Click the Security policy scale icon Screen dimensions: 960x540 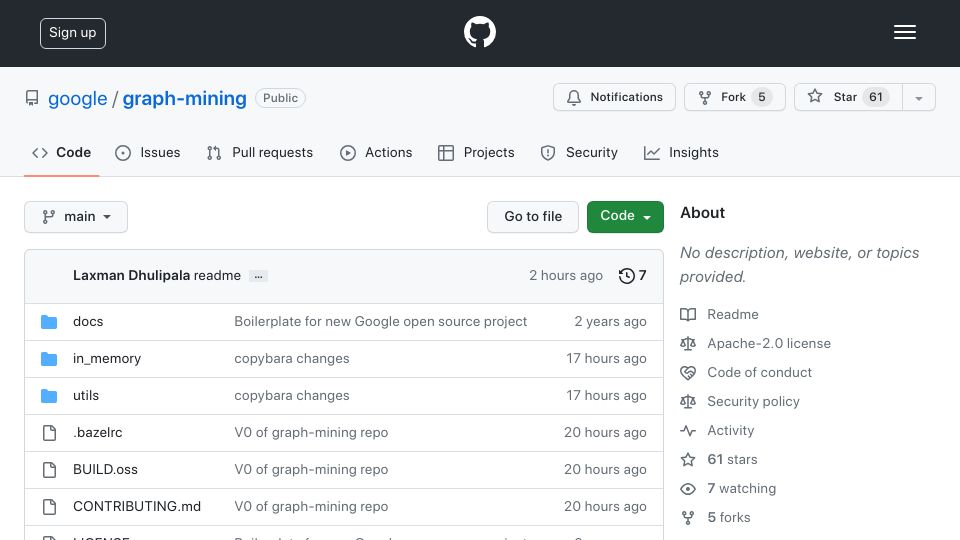point(688,402)
